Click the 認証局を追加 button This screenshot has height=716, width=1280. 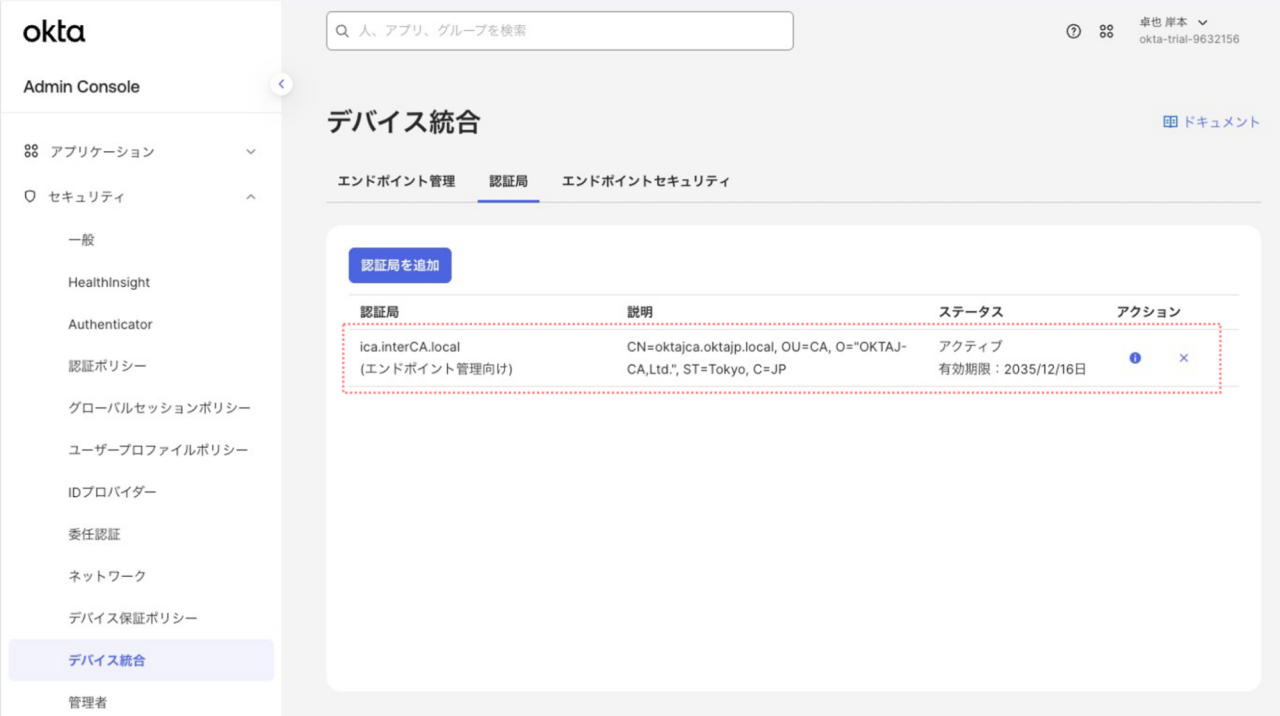point(400,266)
